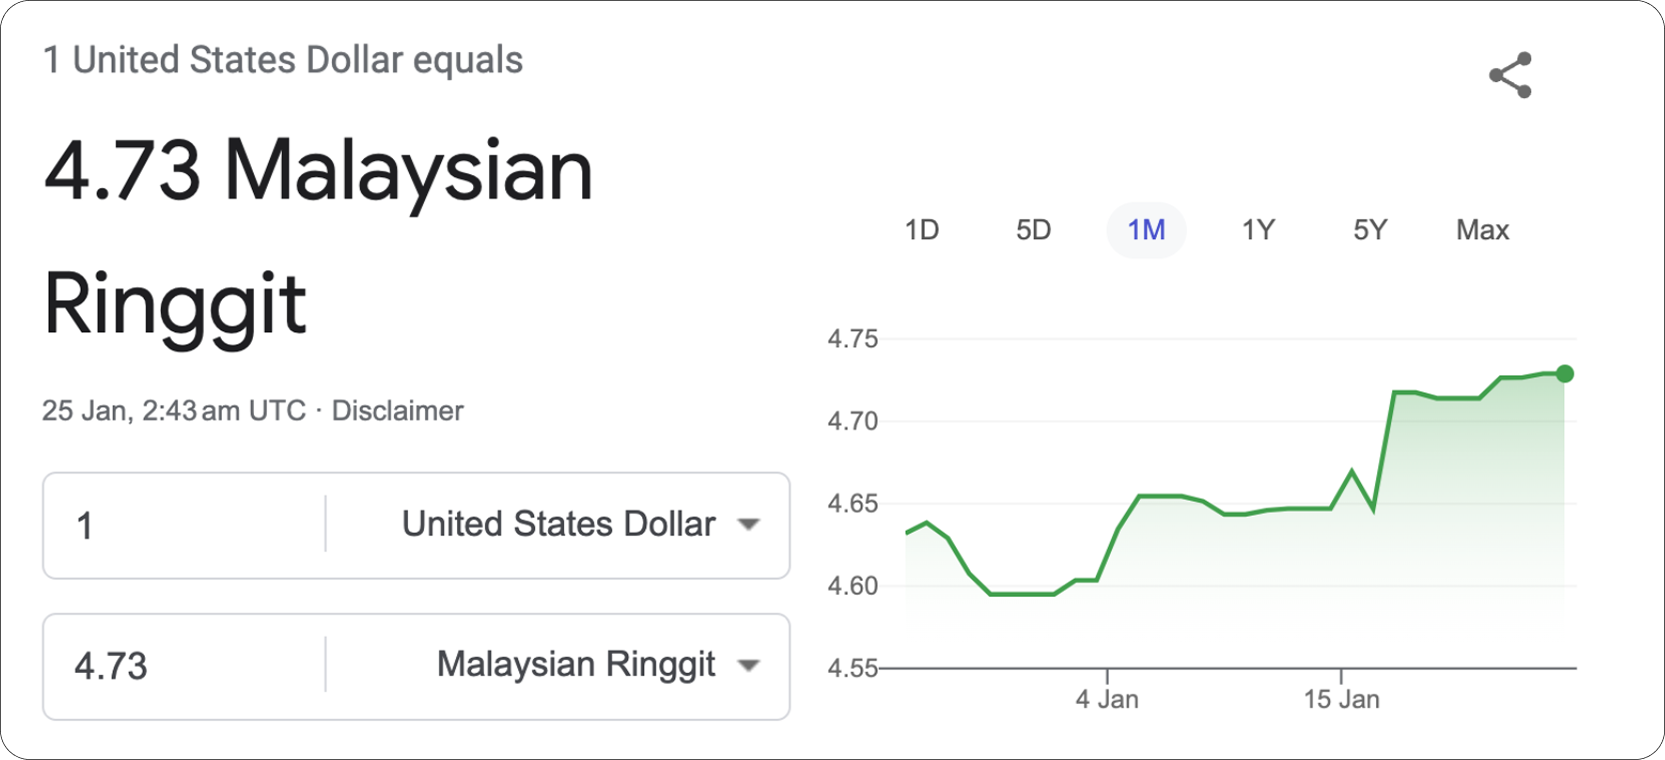The height and width of the screenshot is (760, 1665).
Task: Click the 15 Jan marker on chart axis
Action: (1341, 698)
